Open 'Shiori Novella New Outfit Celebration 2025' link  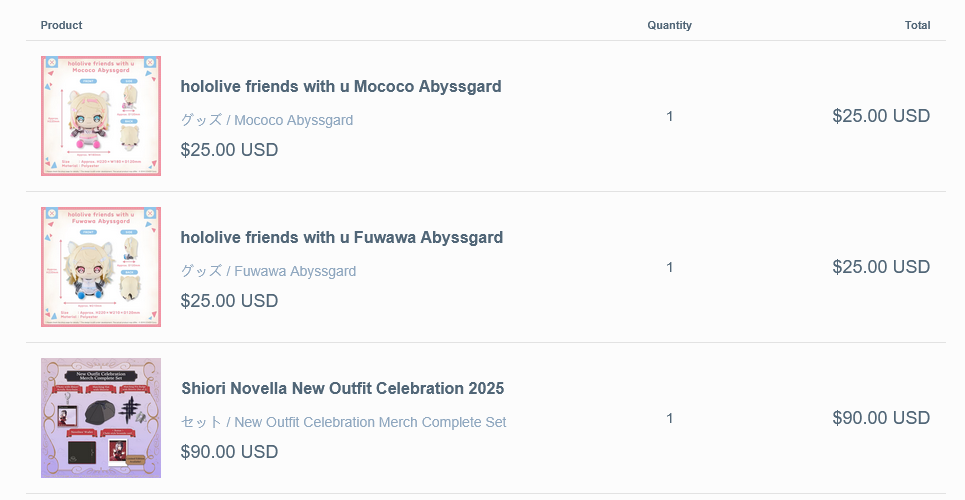342,389
